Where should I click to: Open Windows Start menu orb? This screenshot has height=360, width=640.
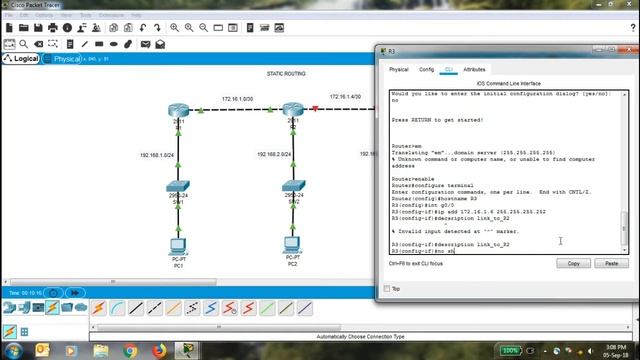[13, 351]
